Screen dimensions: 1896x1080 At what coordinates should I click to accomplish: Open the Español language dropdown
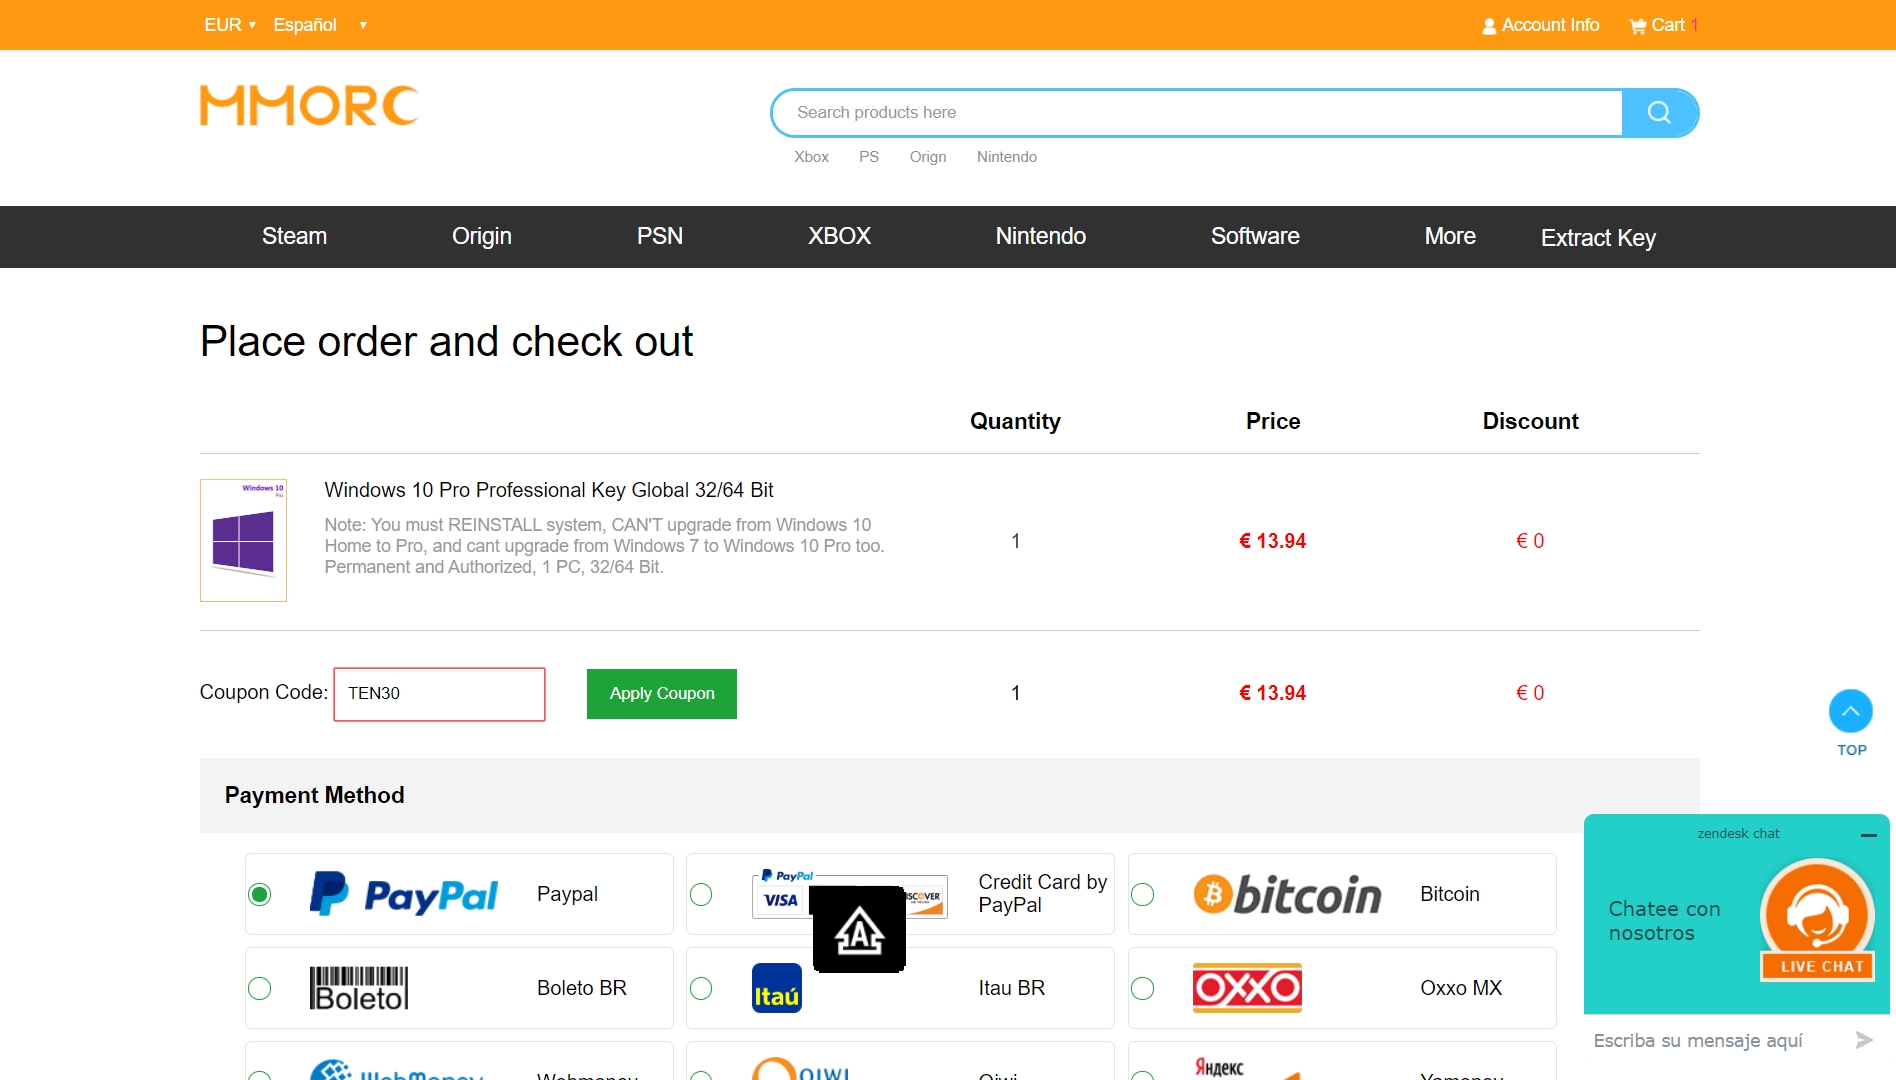click(320, 25)
